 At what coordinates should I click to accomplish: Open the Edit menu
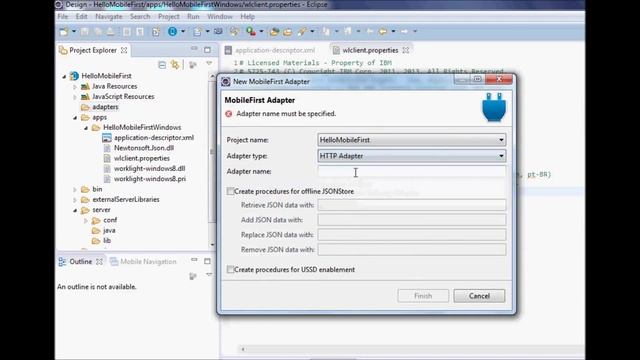point(81,17)
